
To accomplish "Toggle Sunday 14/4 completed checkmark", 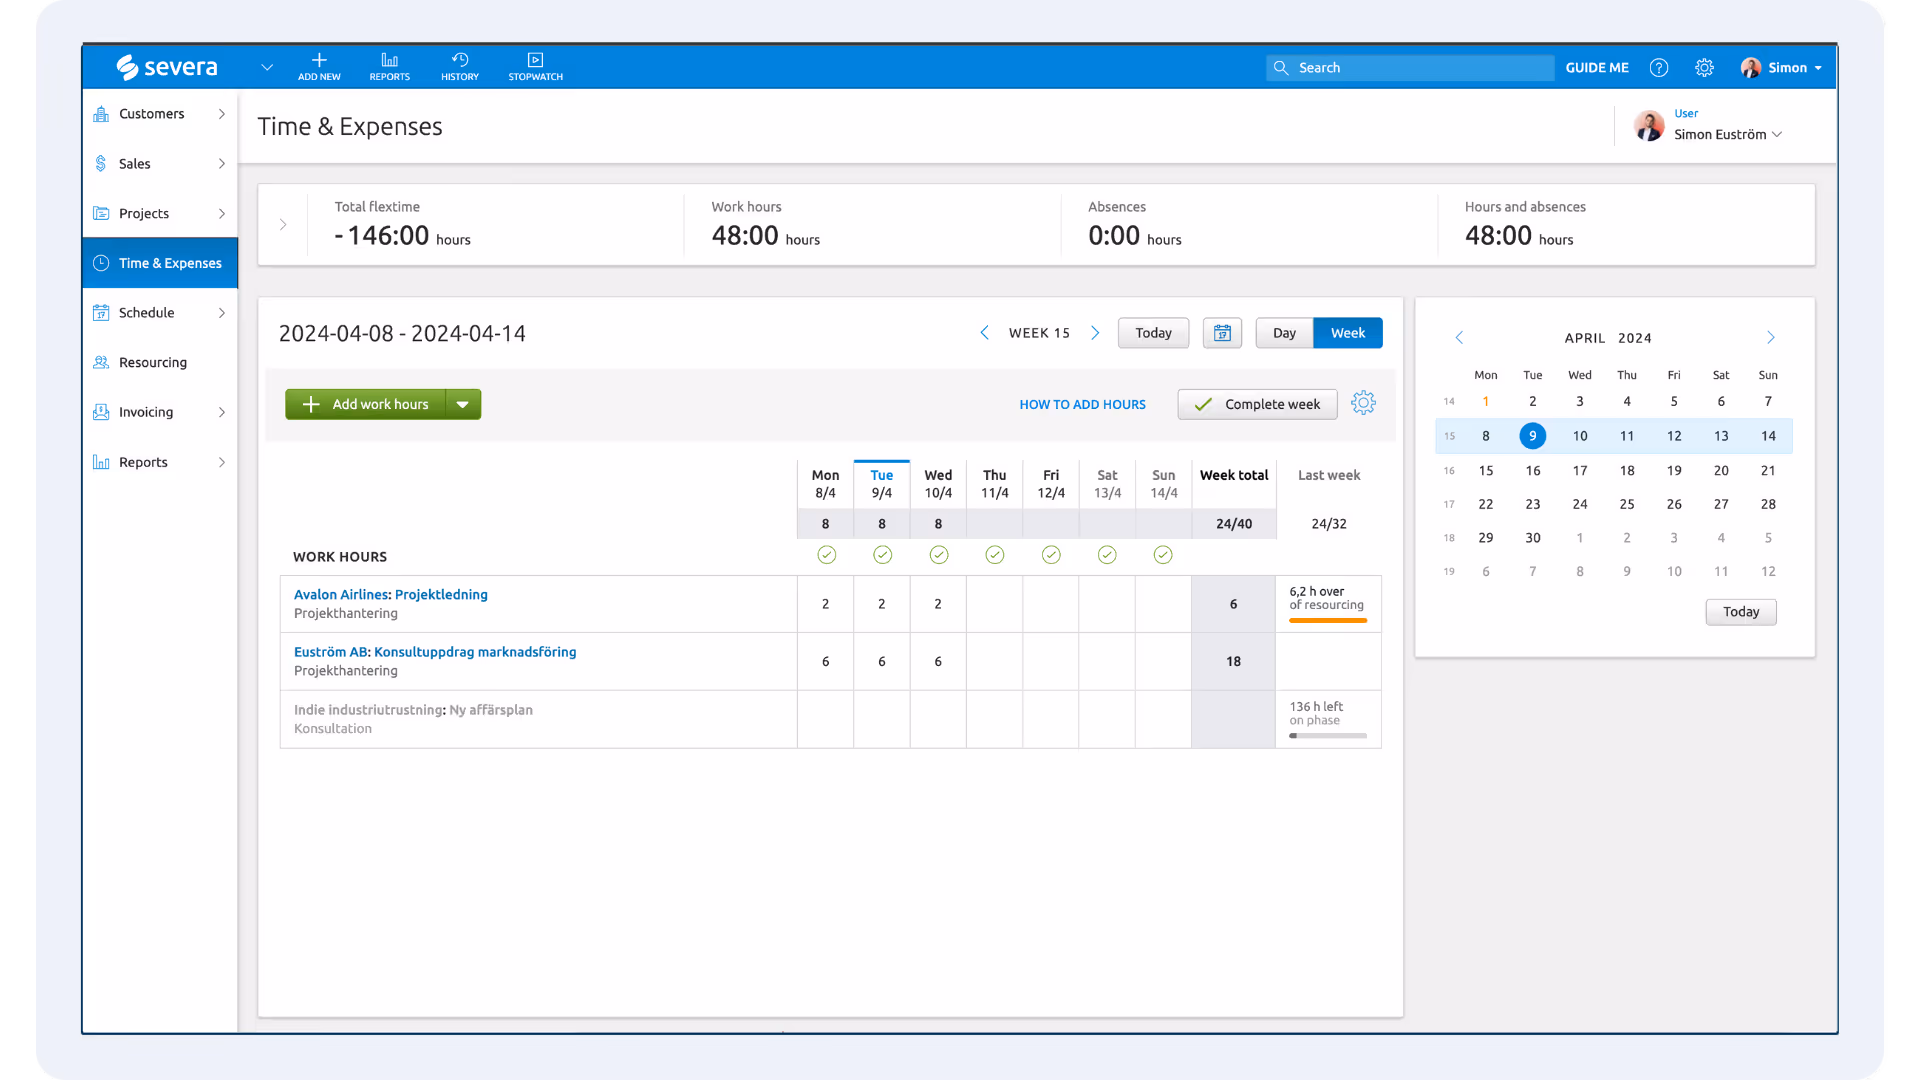I will click(x=1163, y=555).
